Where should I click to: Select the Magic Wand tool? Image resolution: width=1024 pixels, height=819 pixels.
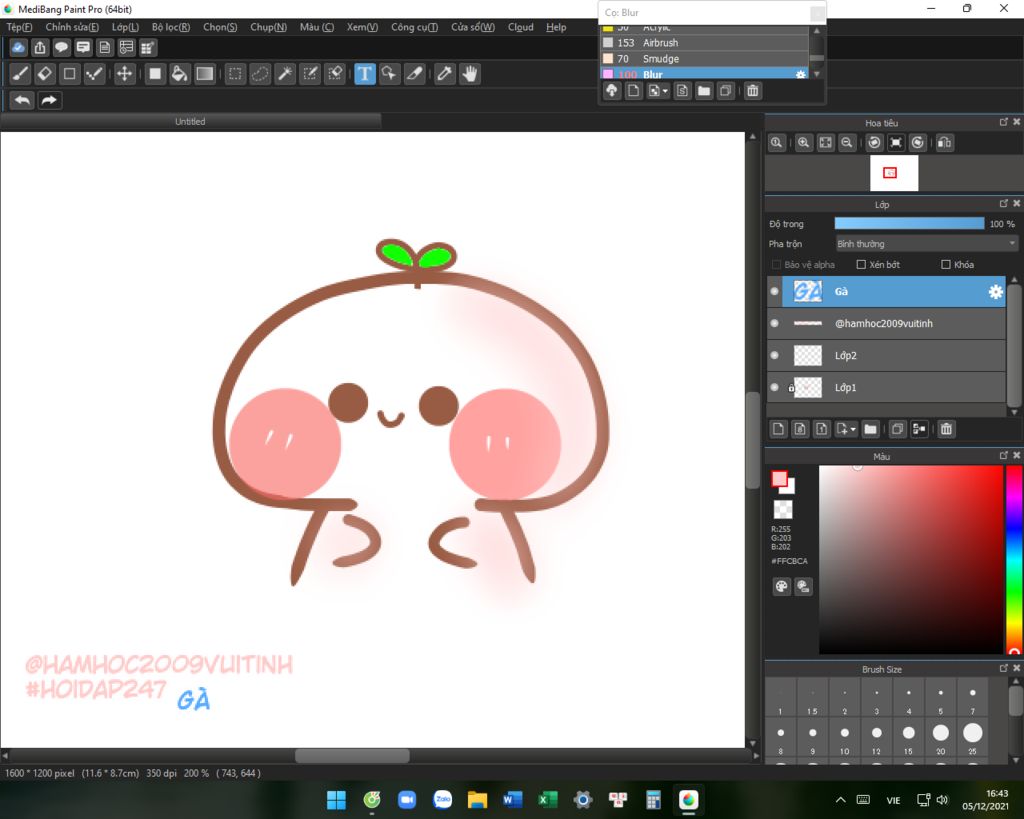coord(285,74)
